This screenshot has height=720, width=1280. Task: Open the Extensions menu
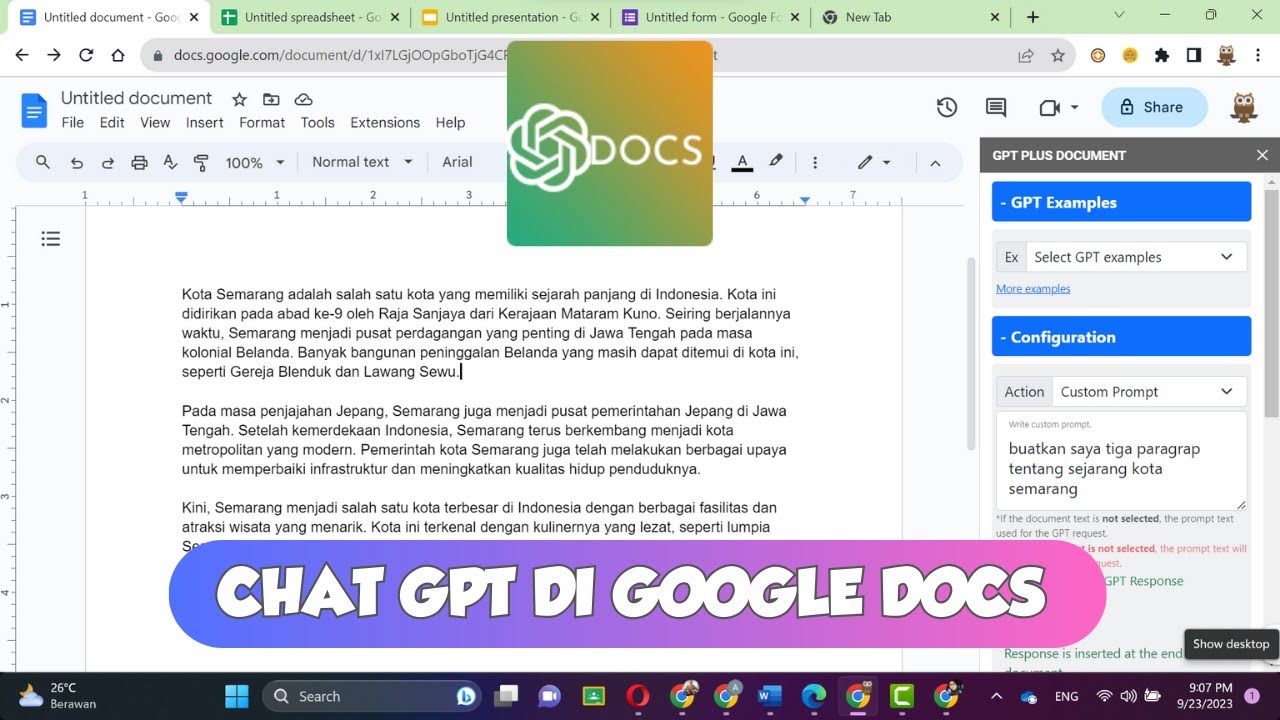point(385,122)
